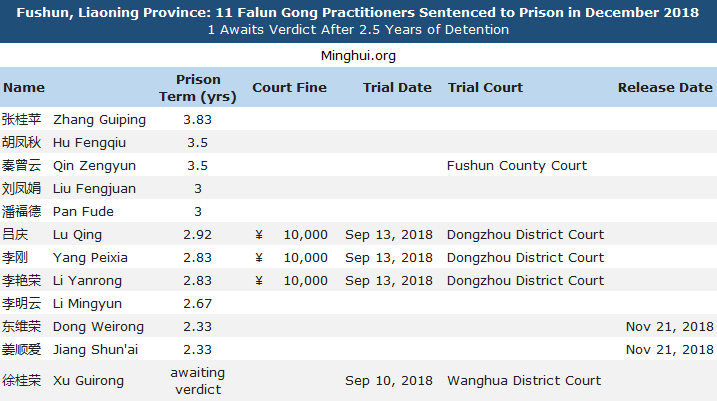Click the Minghui.org source text

(x=358, y=56)
